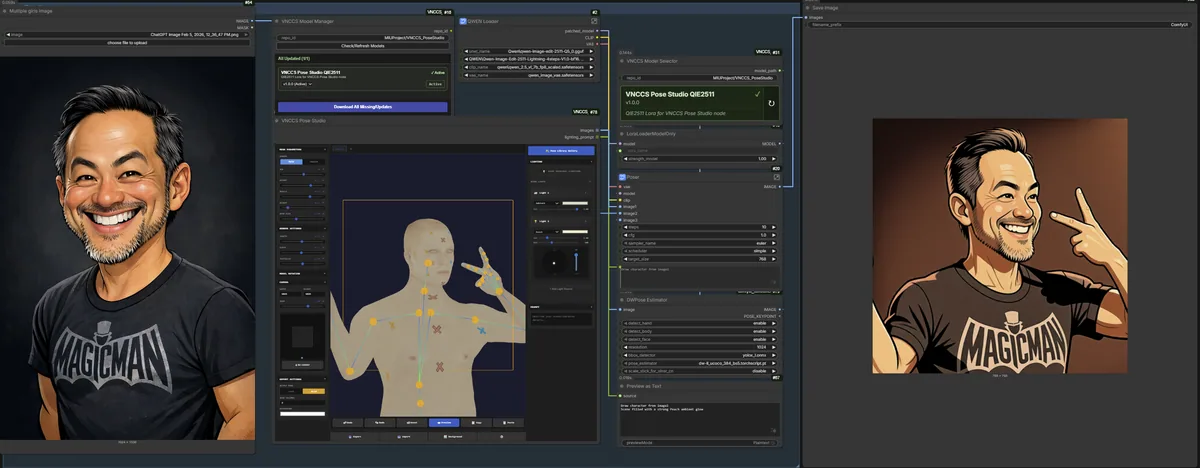This screenshot has width=1200, height=468.
Task: Click the Preview as Text output box
Action: (x=700, y=419)
